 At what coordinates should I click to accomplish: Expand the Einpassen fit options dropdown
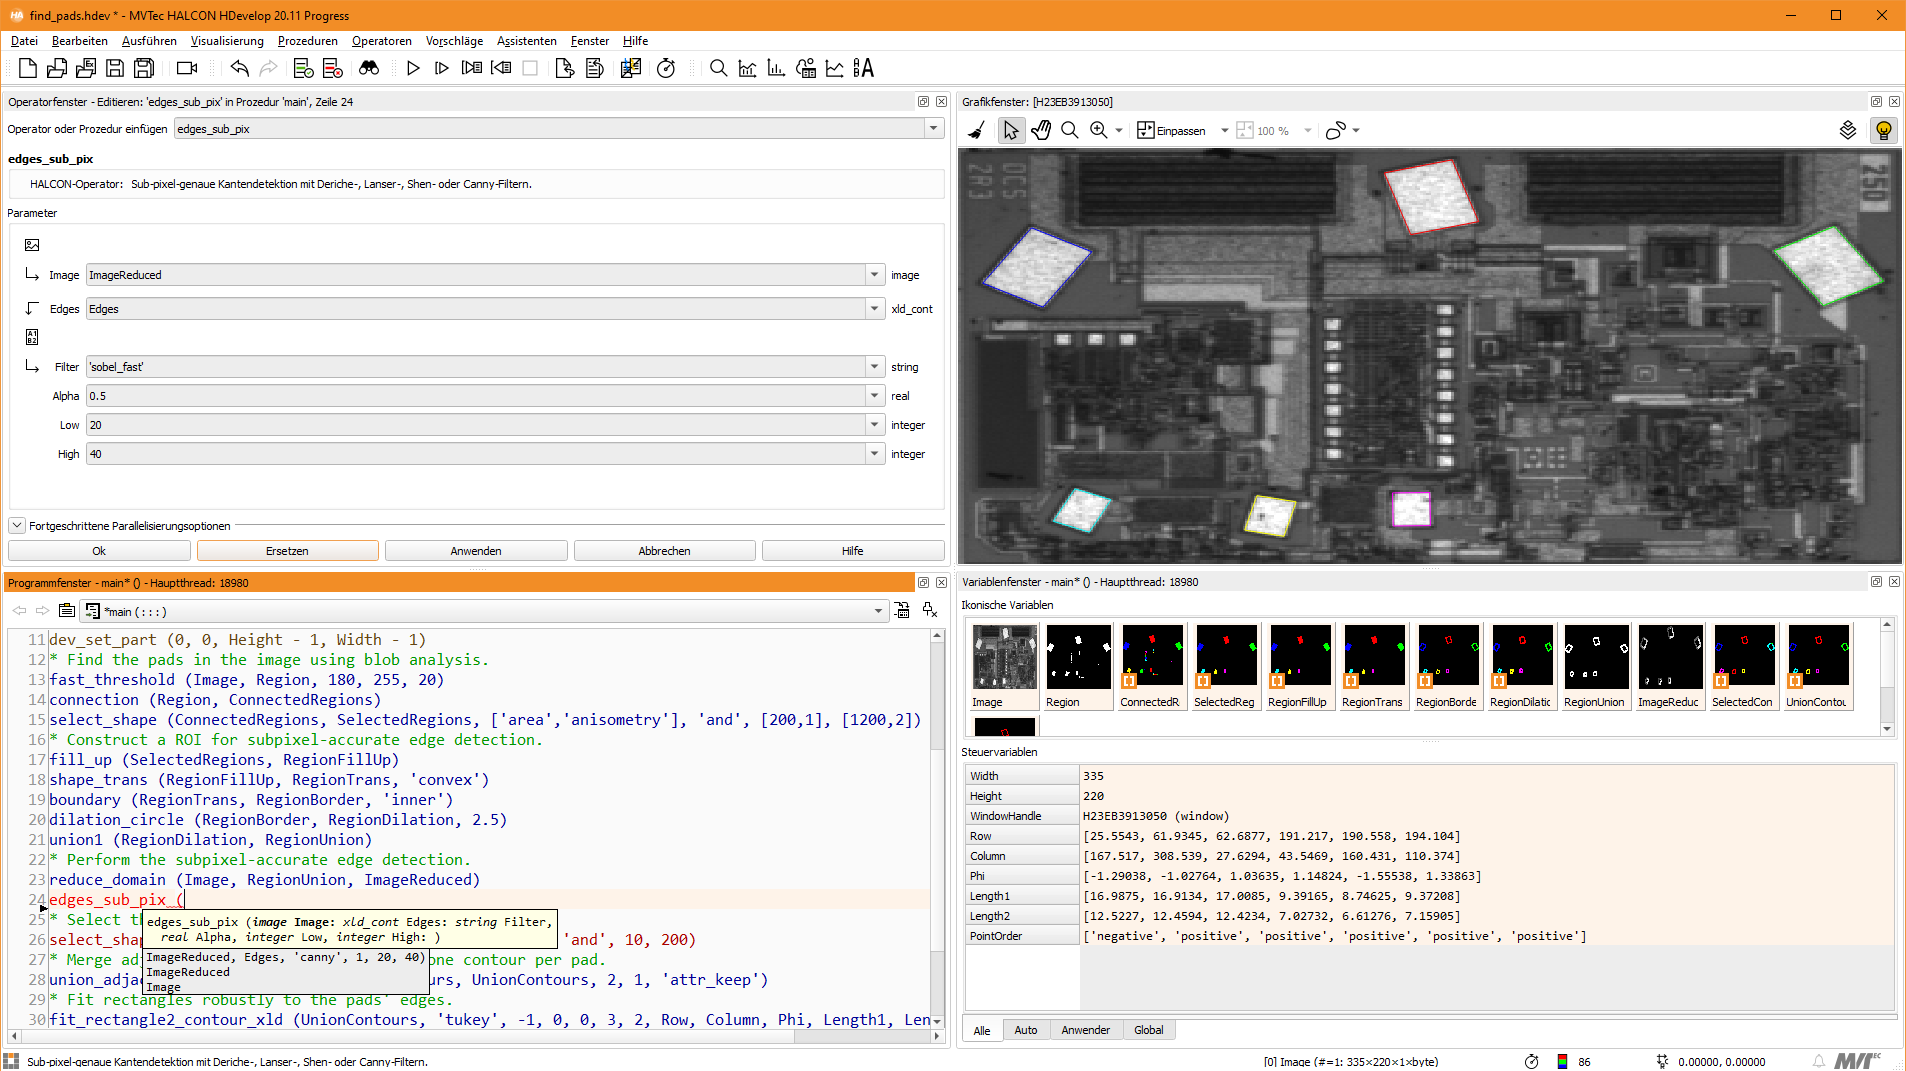pyautogui.click(x=1224, y=130)
